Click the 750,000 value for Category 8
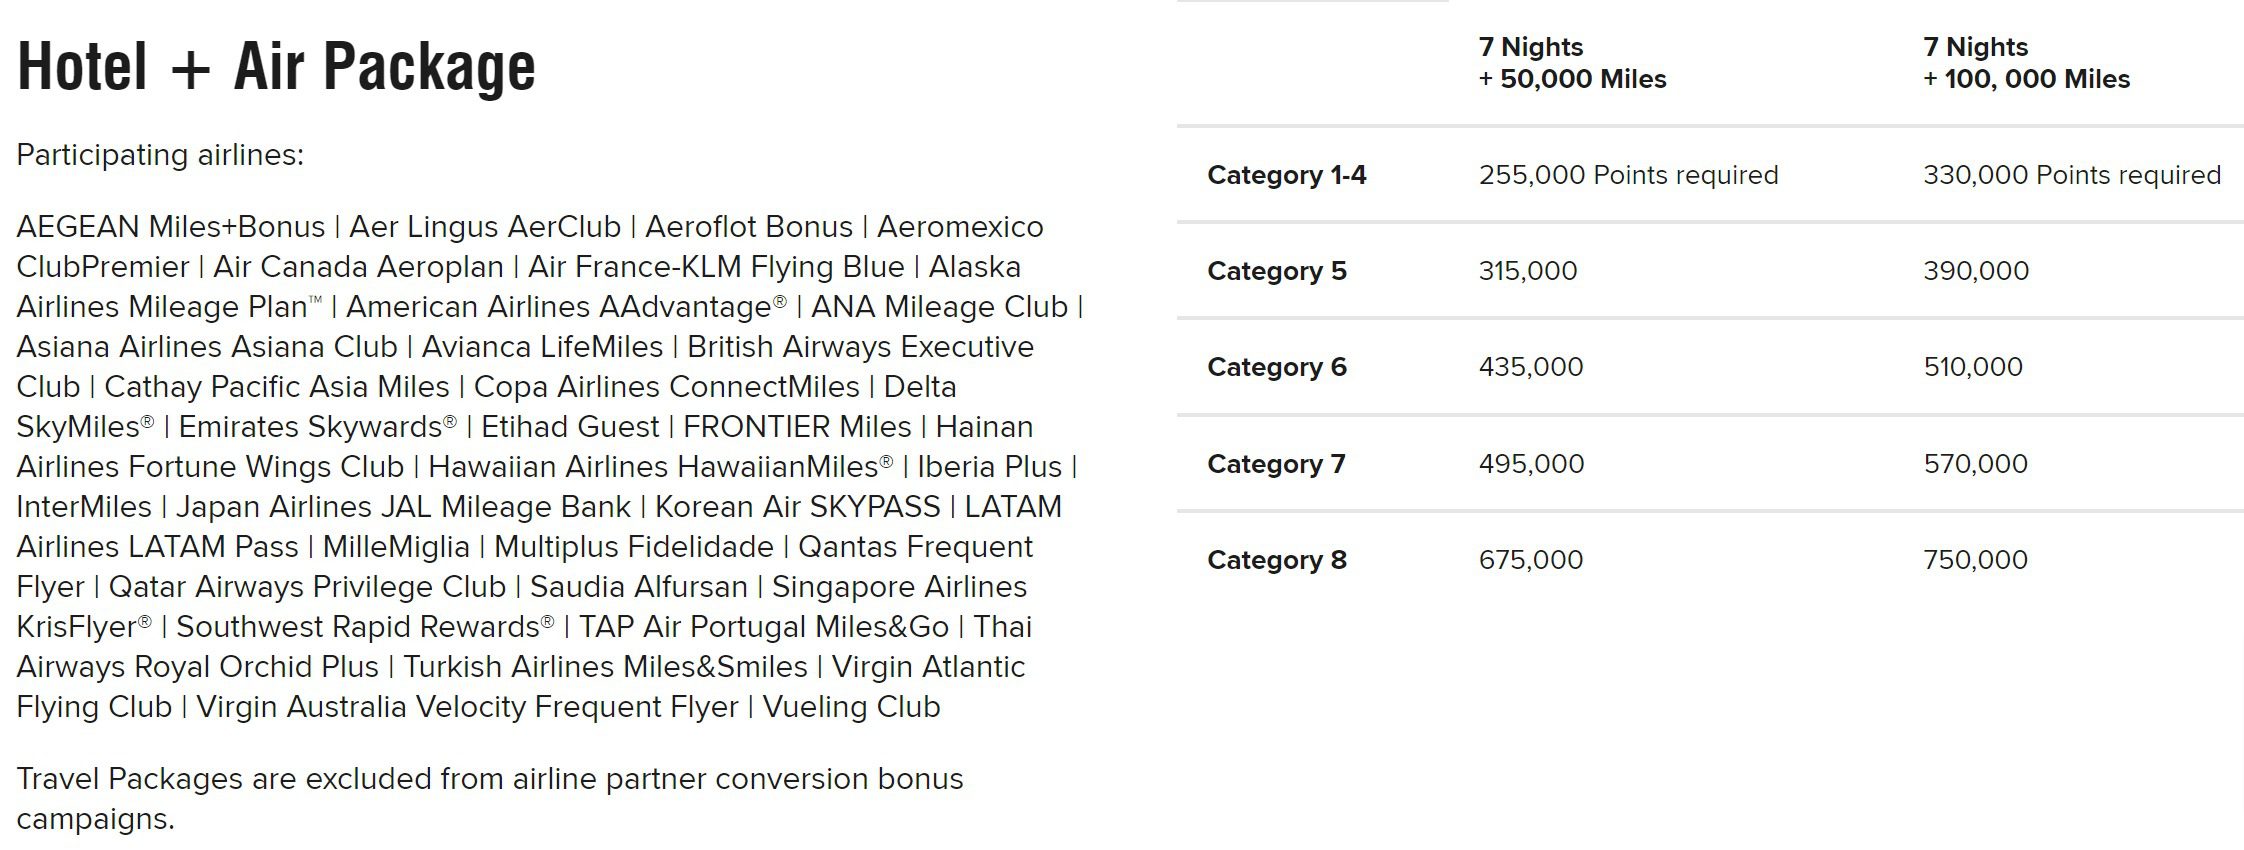 [1975, 560]
